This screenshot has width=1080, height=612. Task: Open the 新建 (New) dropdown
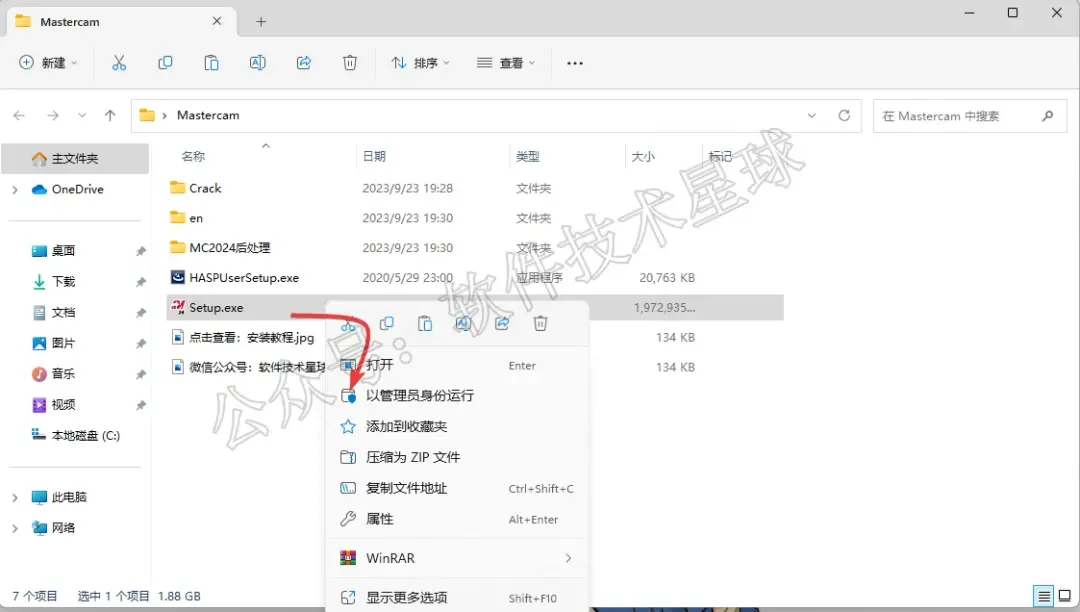(48, 63)
